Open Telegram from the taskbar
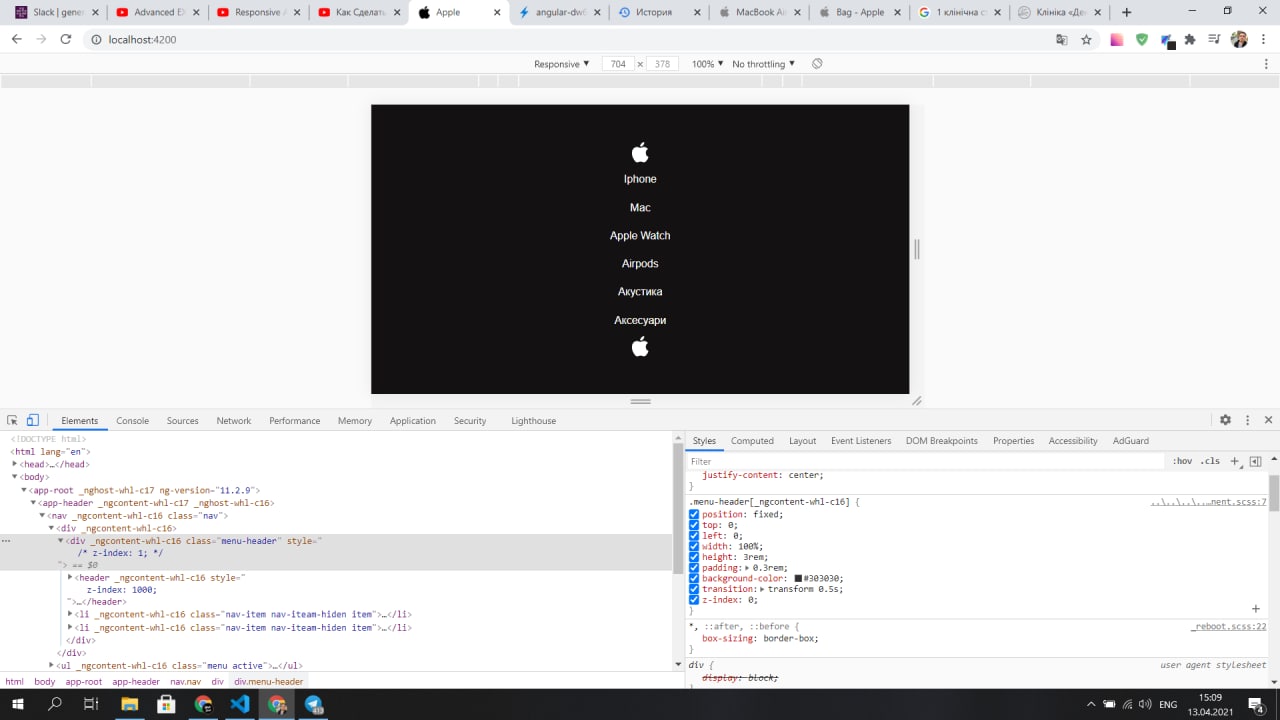 (313, 704)
